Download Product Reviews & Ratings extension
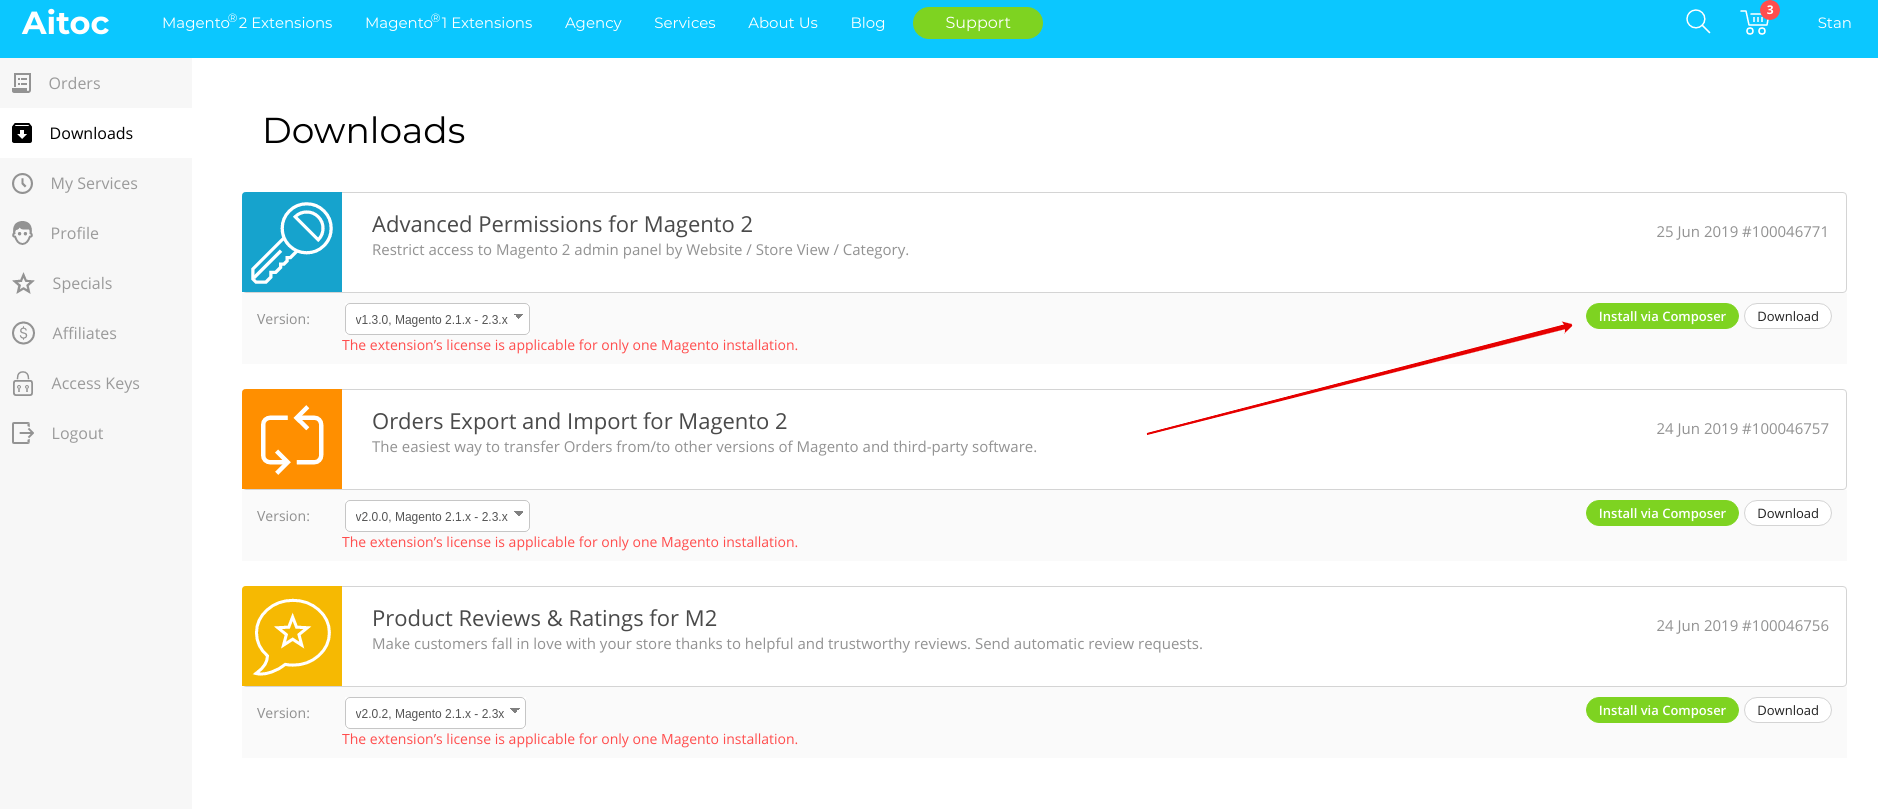Screen dimensions: 1878x809 (x=1788, y=710)
